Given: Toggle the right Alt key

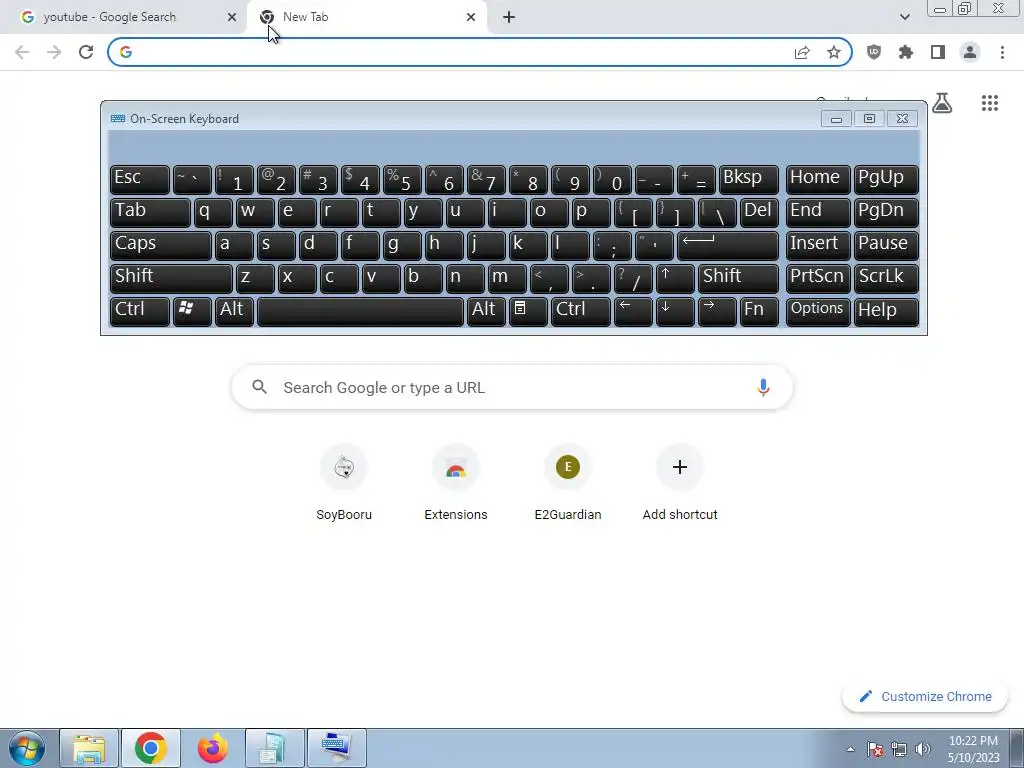Looking at the screenshot, I should (x=486, y=311).
